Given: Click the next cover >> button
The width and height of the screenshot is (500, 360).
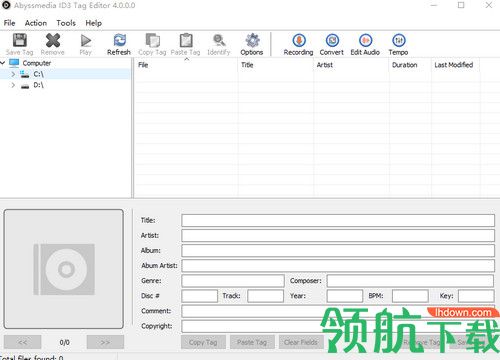Looking at the screenshot, I should 105,342.
